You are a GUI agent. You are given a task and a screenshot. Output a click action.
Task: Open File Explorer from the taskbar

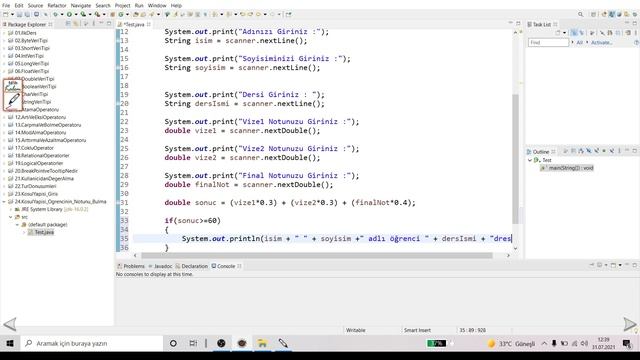click(262, 344)
